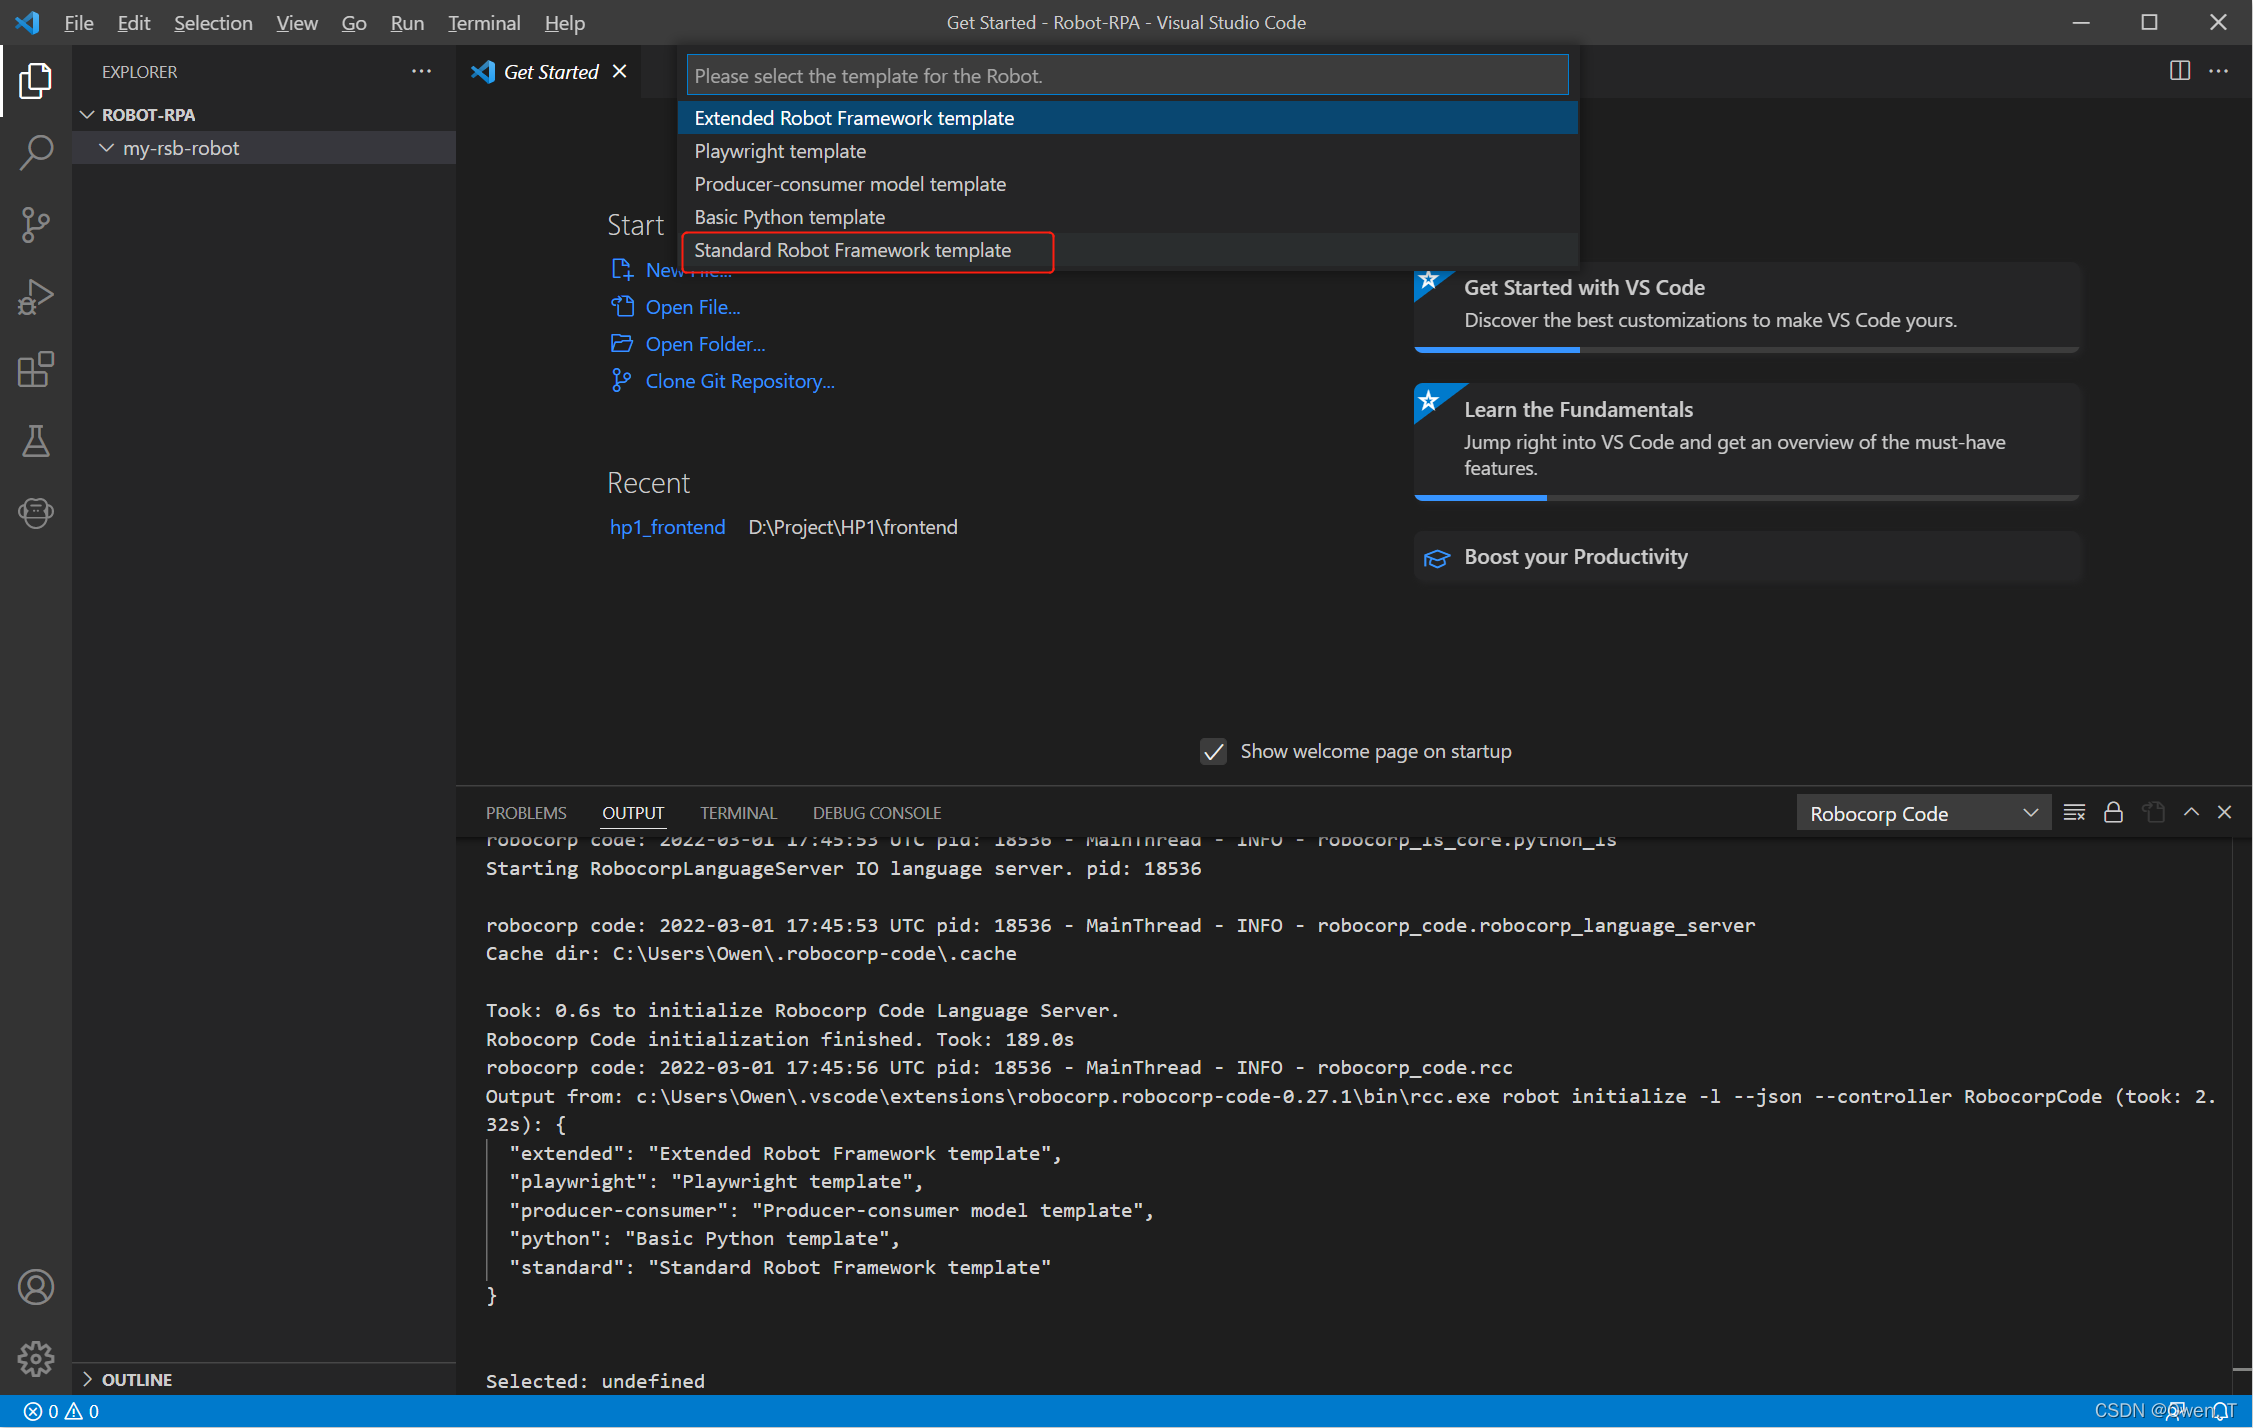The width and height of the screenshot is (2253, 1428).
Task: Open the Manage gear settings icon
Action: click(x=36, y=1357)
